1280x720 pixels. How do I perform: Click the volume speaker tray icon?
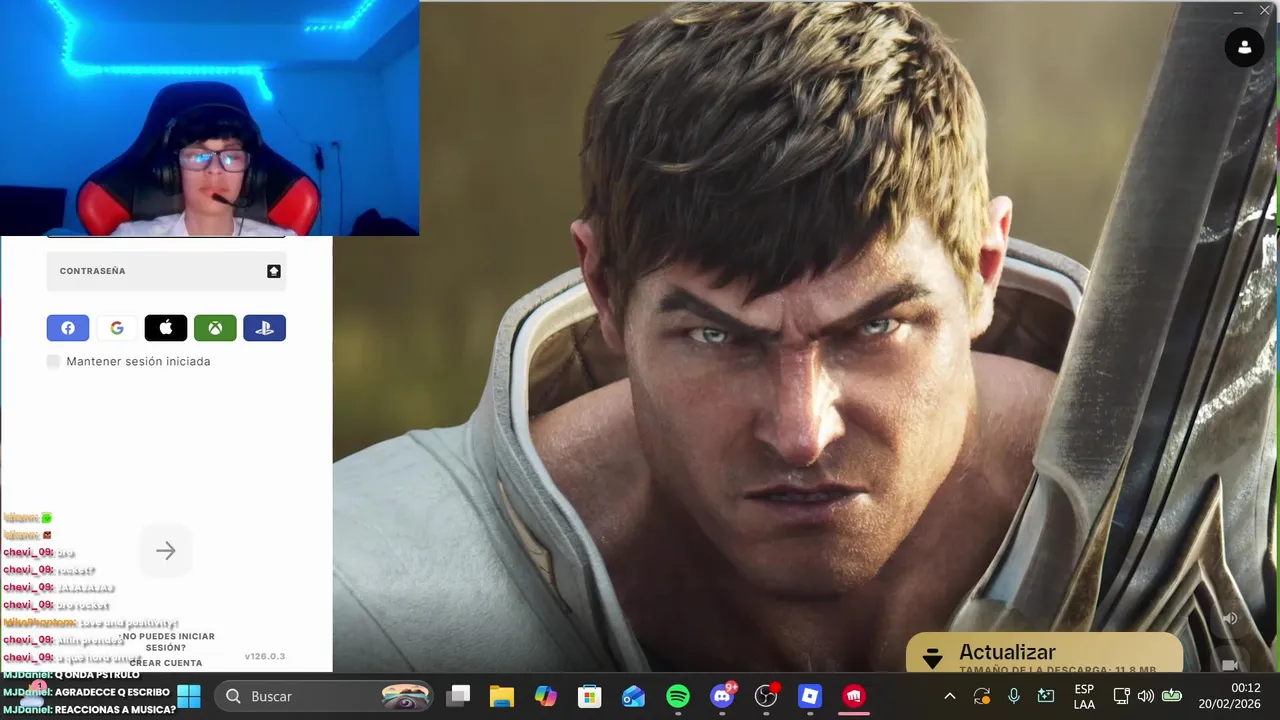click(x=1146, y=696)
